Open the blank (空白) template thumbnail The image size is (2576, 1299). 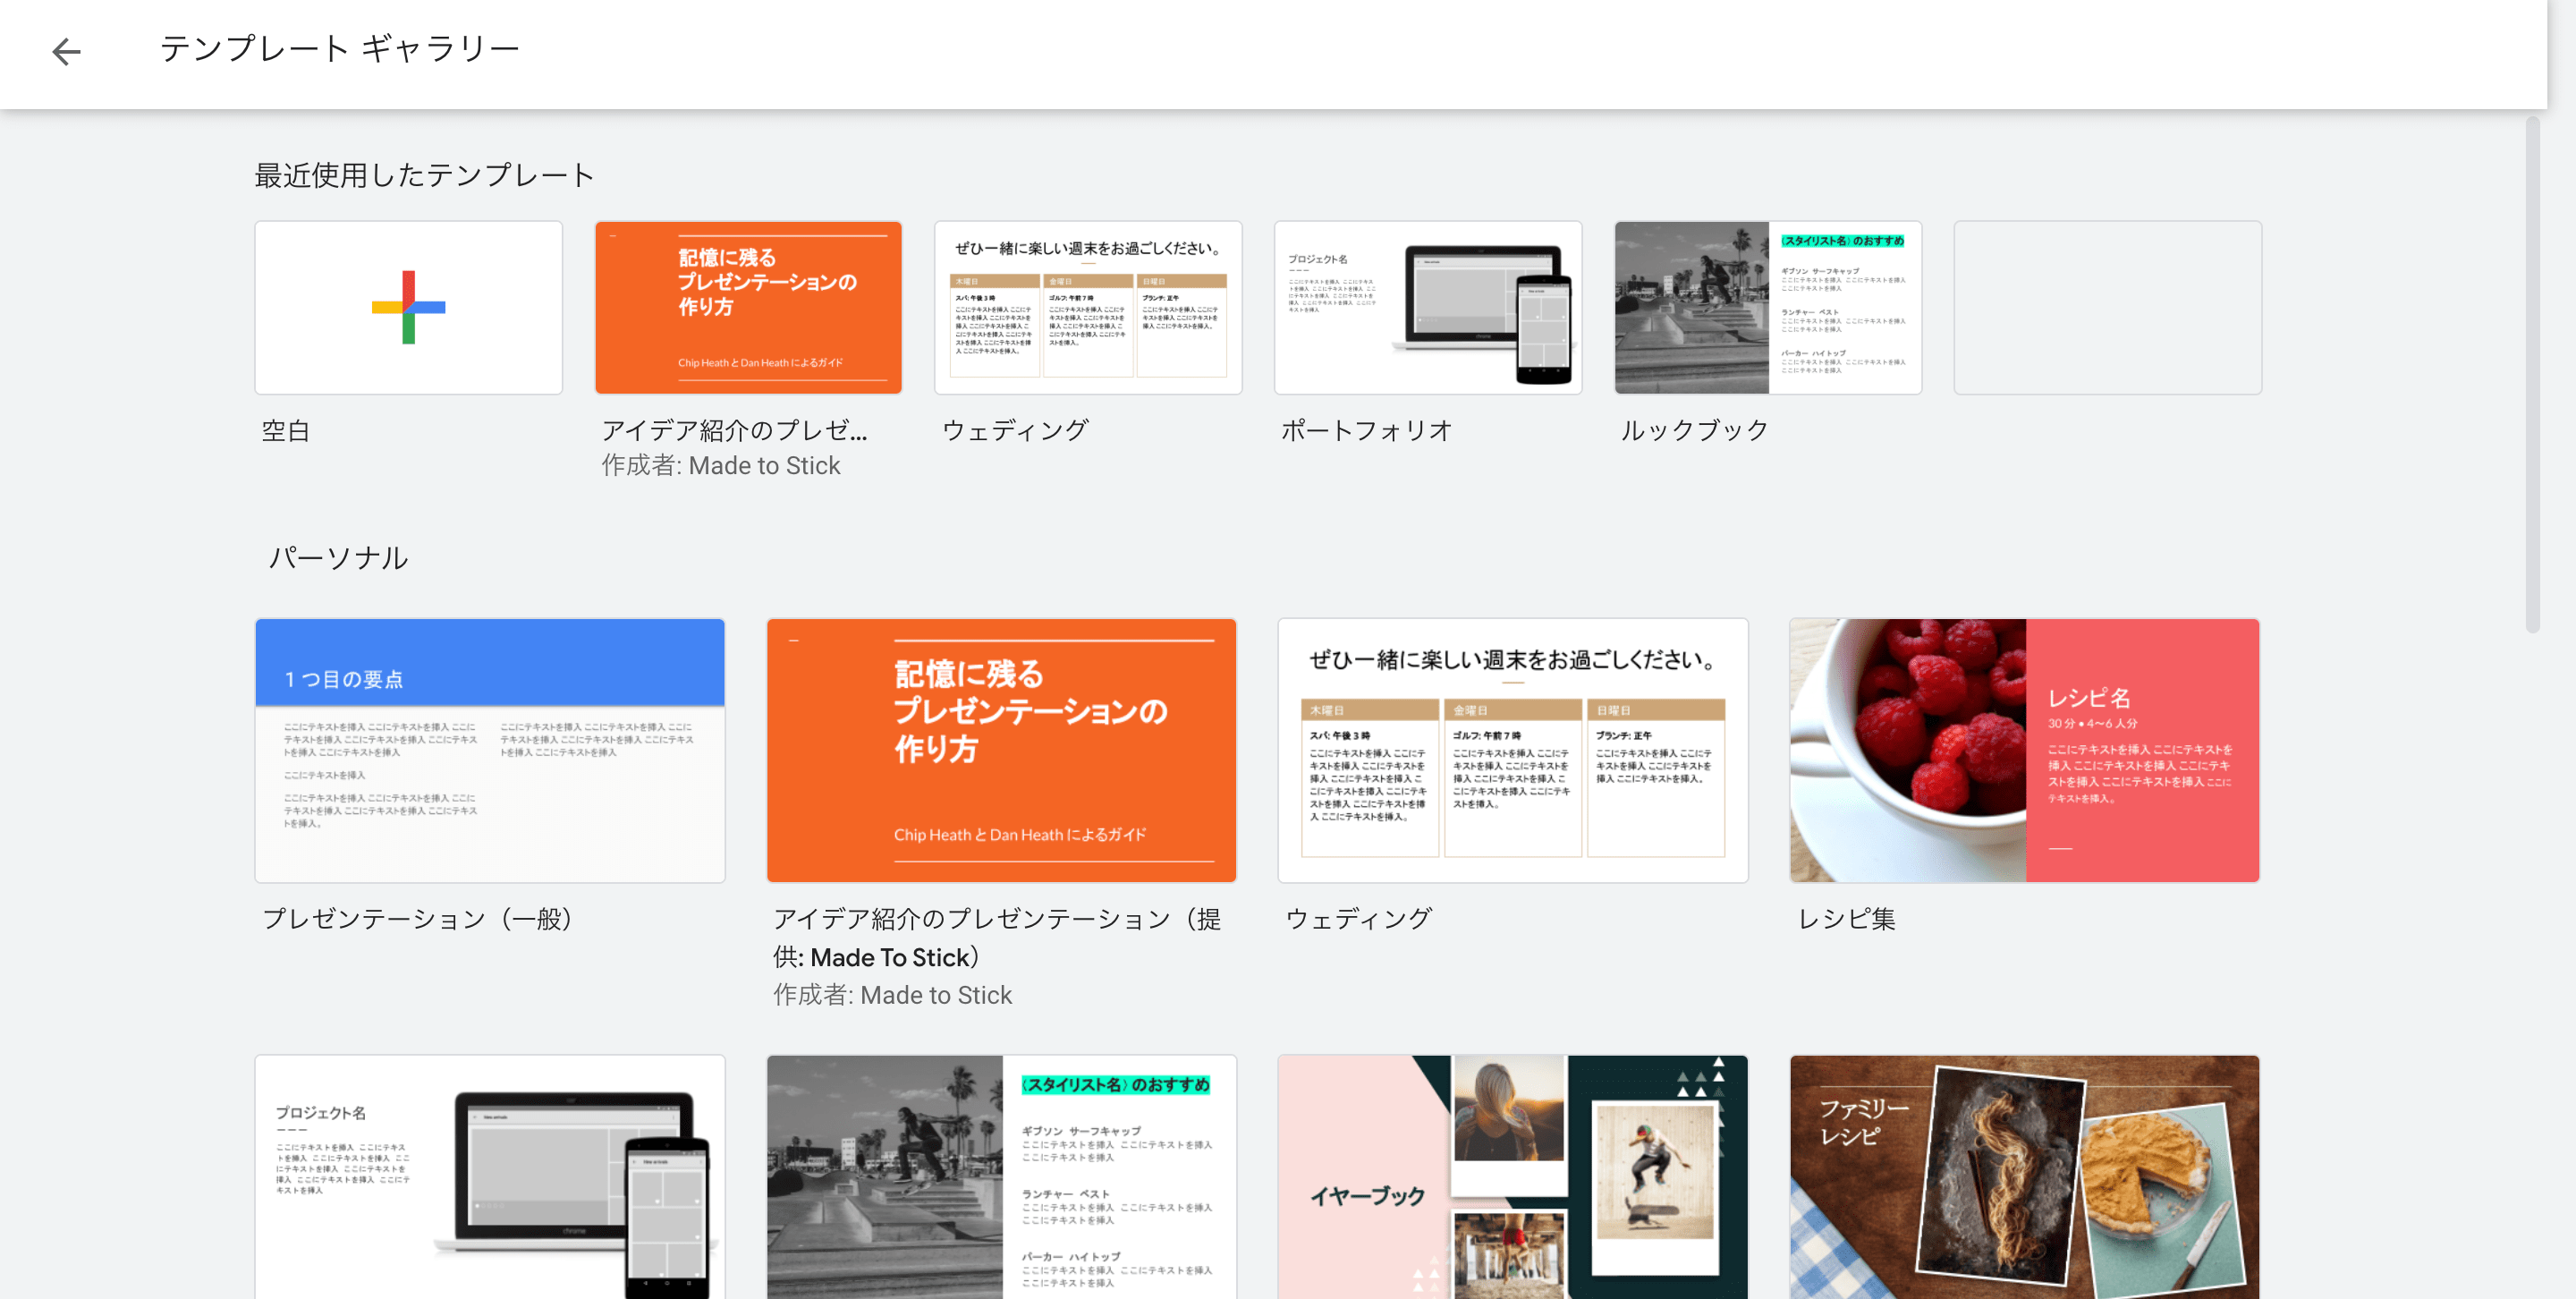pyautogui.click(x=408, y=307)
